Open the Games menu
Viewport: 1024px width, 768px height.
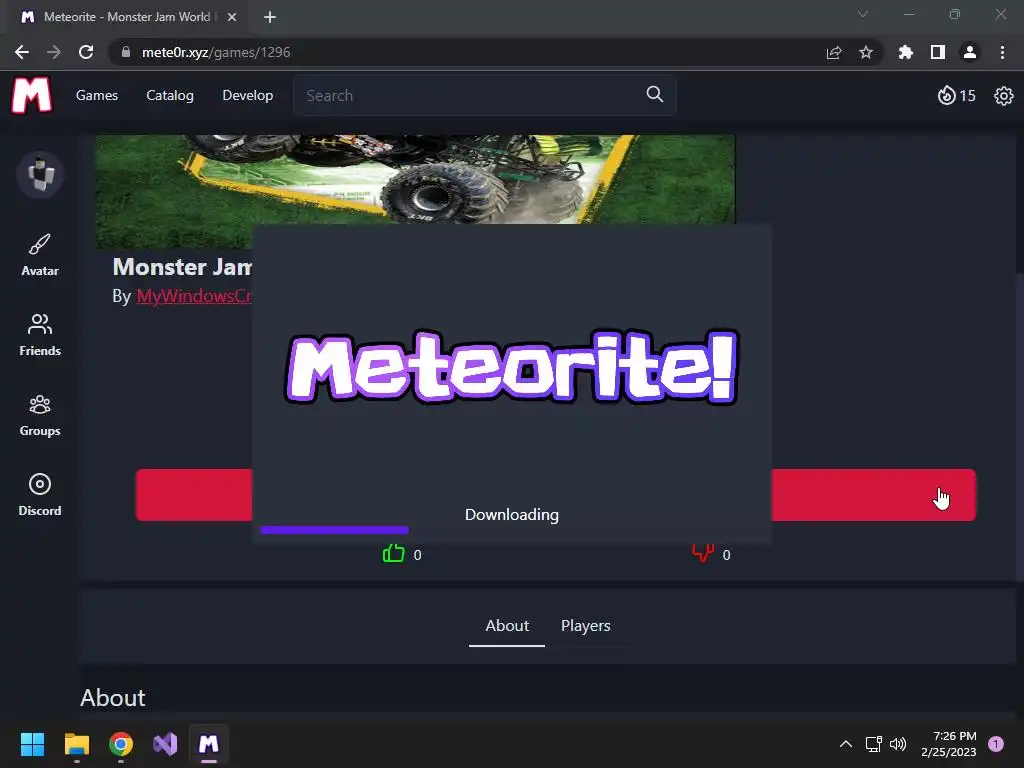[x=97, y=95]
